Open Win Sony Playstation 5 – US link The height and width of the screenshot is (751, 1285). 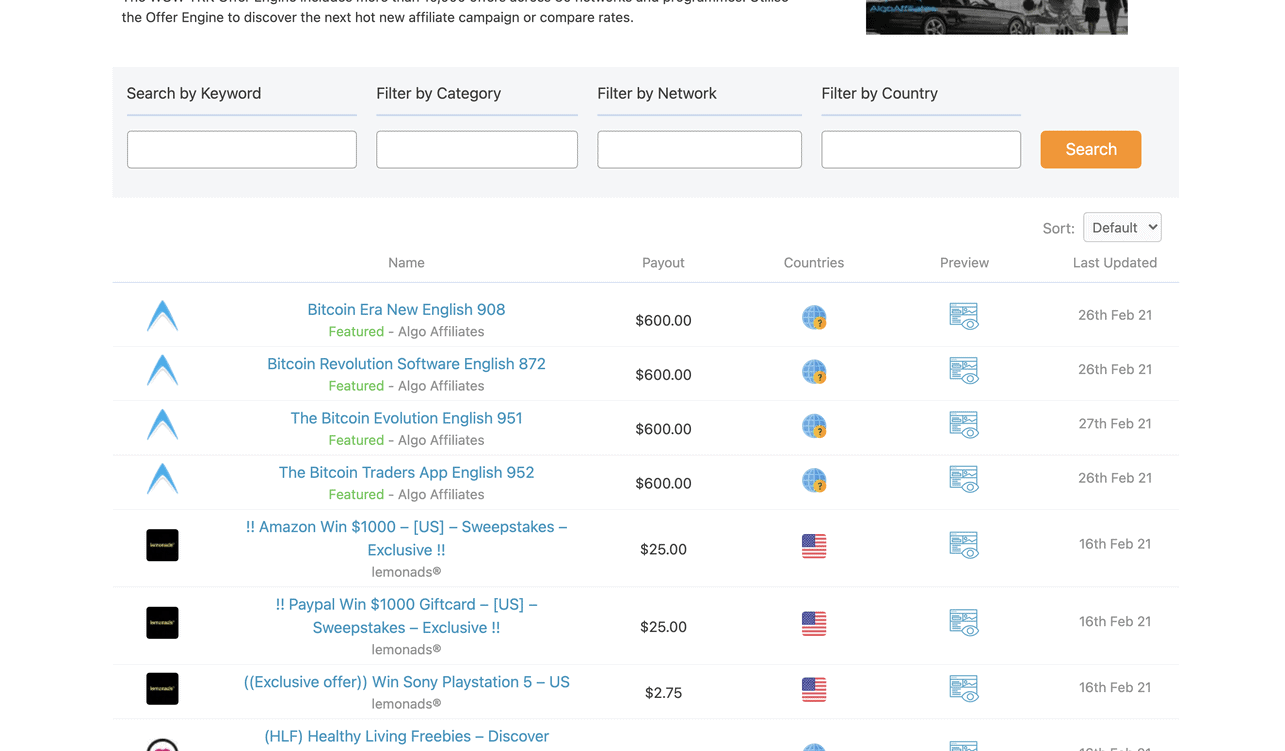click(x=406, y=682)
